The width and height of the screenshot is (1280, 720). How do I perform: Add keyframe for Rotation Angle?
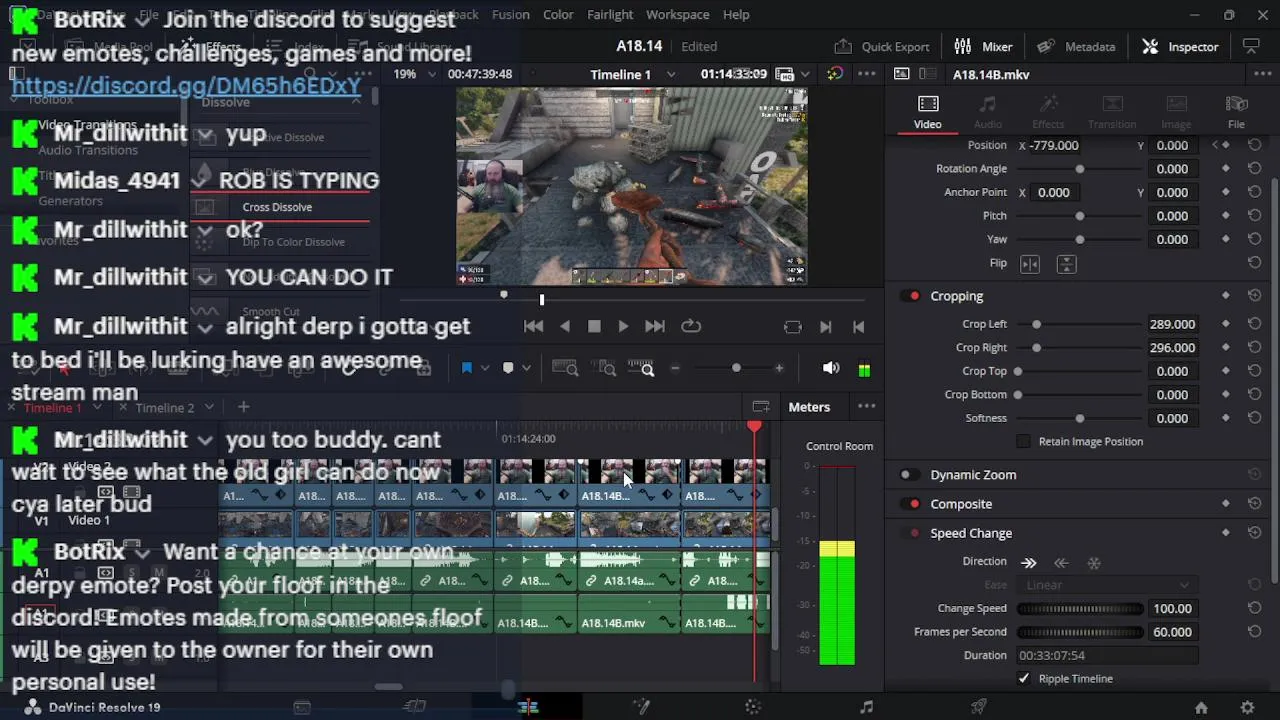1226,169
